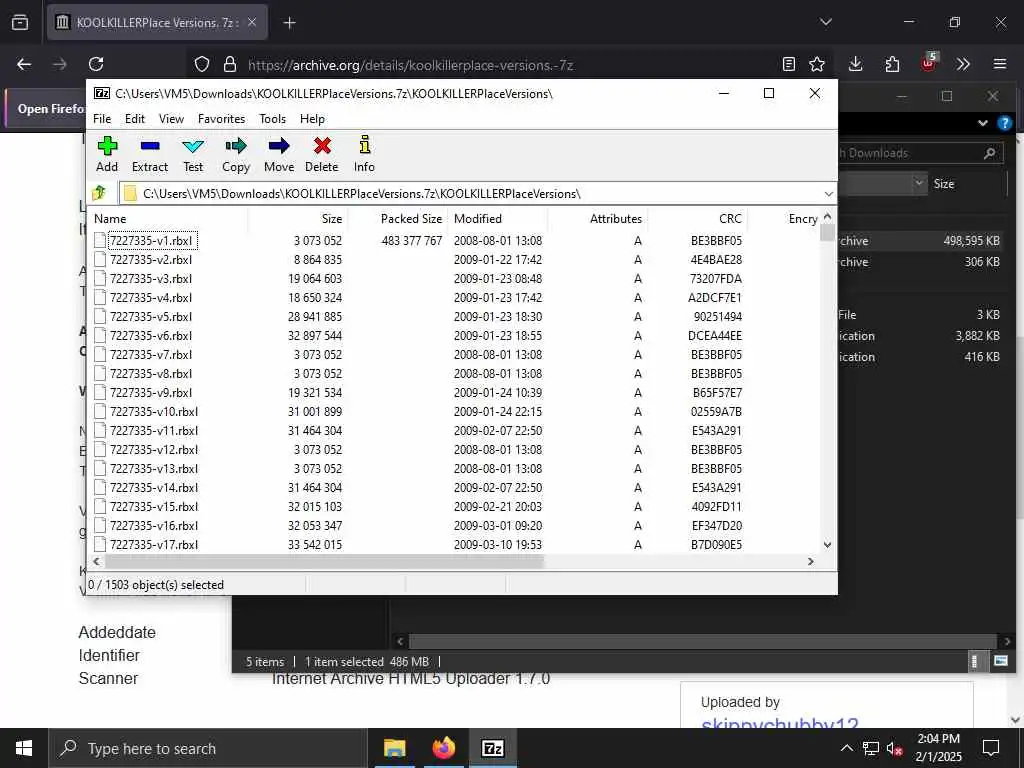The height and width of the screenshot is (768, 1024).
Task: Open the 7-Zip Help menu
Action: [x=312, y=119]
